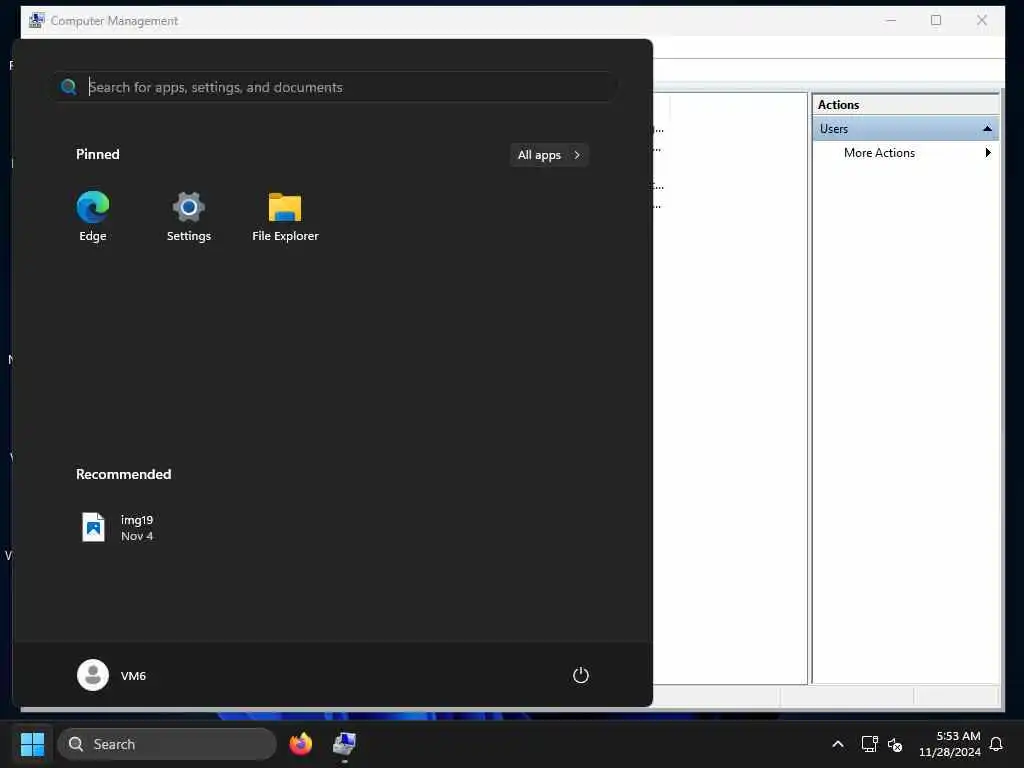
Task: Click the 11/28/2024 date in the taskbar
Action: click(x=950, y=752)
